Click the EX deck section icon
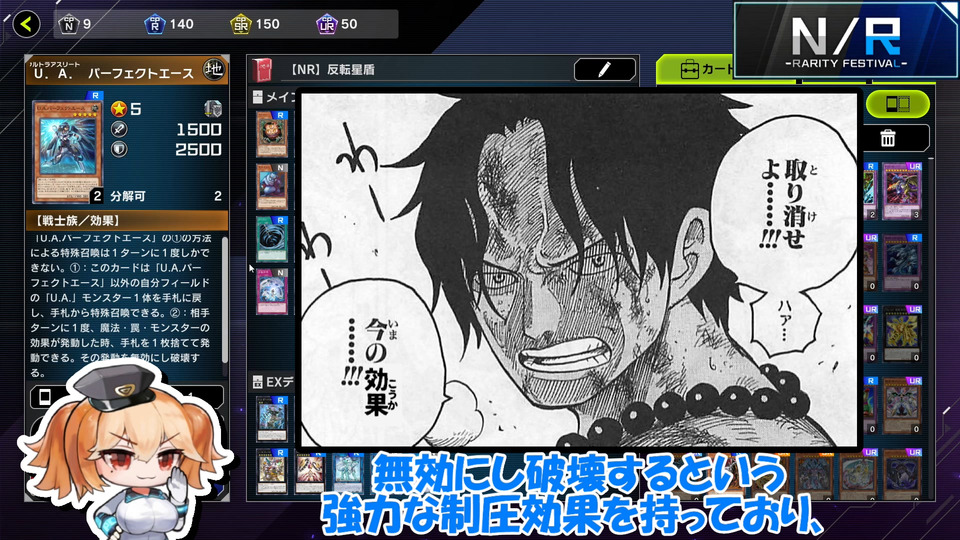Screen dimensions: 960x540 coord(258,382)
